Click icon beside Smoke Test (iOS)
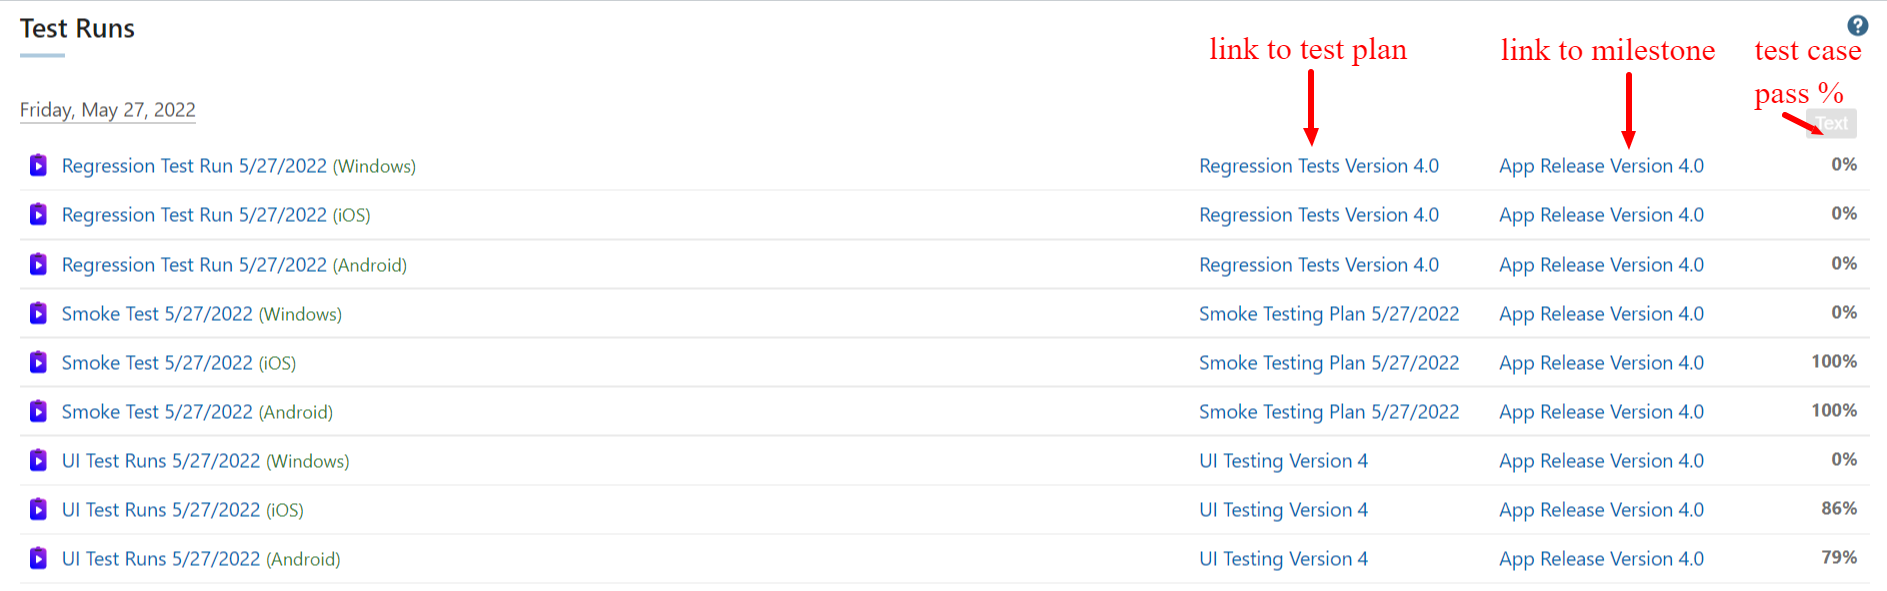This screenshot has height=591, width=1887. [x=38, y=362]
